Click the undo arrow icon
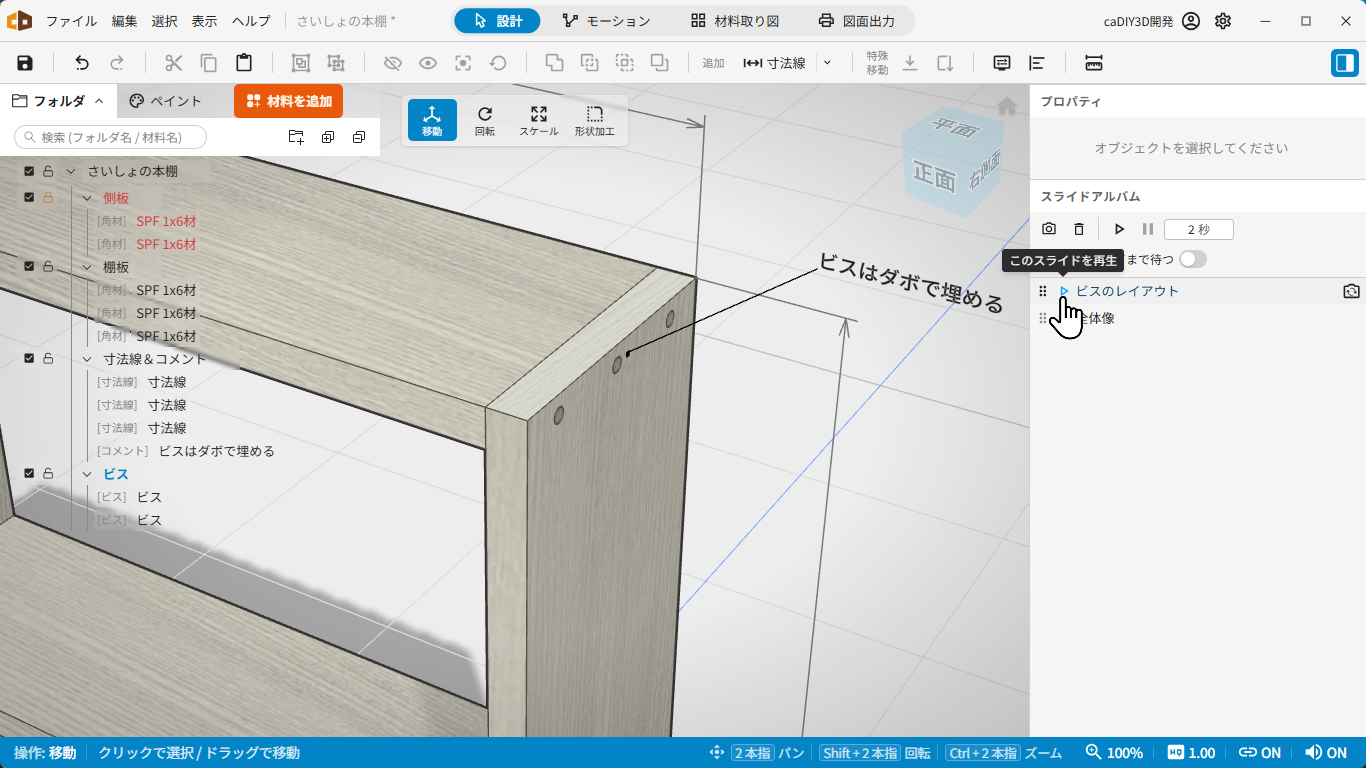This screenshot has width=1366, height=768. [82, 63]
